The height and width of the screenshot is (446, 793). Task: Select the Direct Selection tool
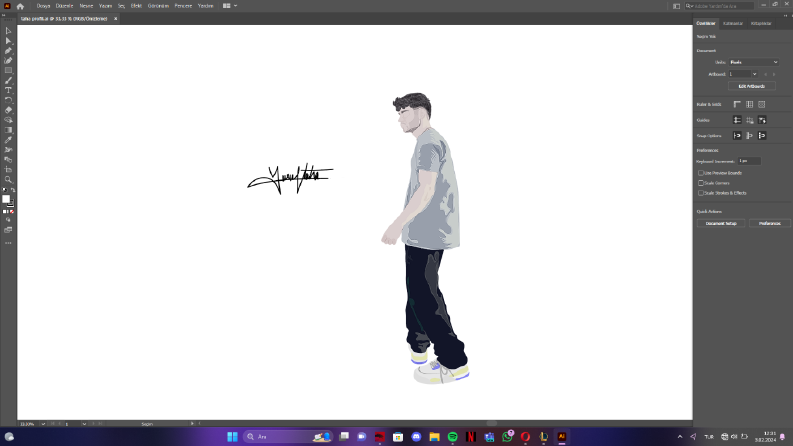click(8, 41)
